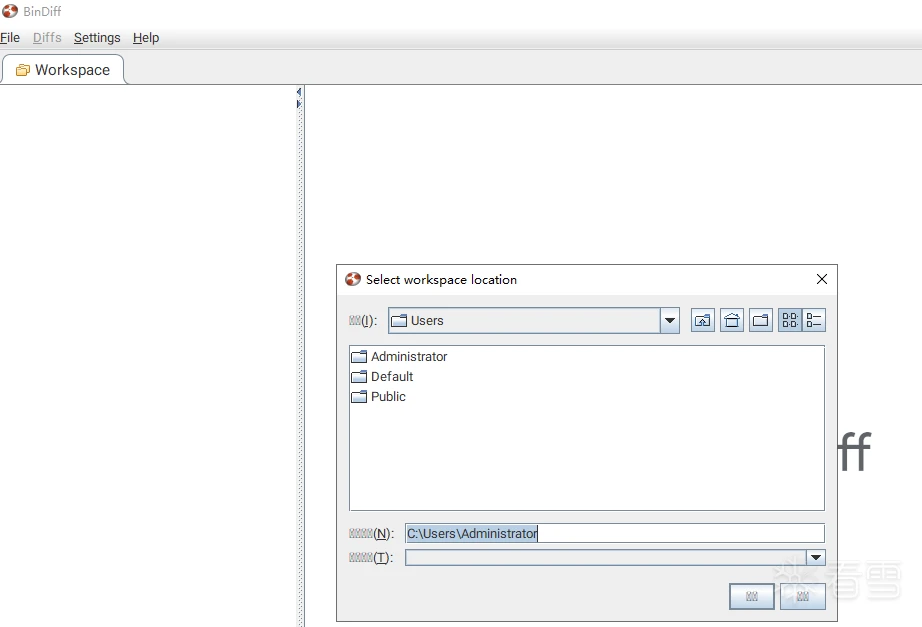Close the Select workspace location dialog

tap(822, 280)
